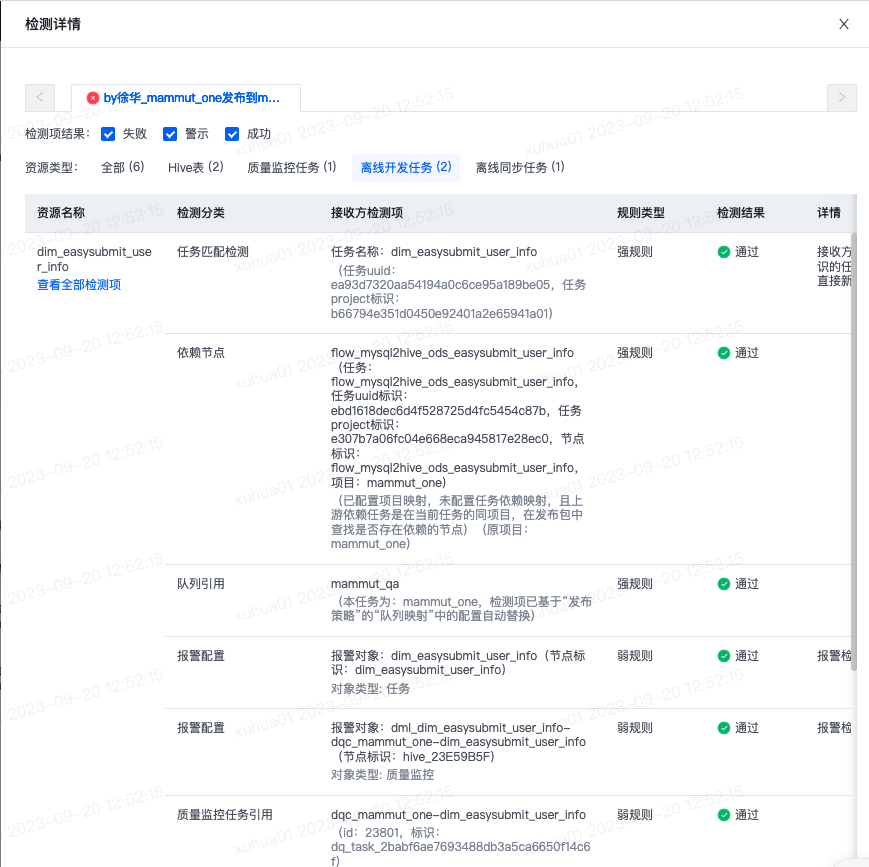
Task: Close the 检测详情 dialog
Action: 844,24
